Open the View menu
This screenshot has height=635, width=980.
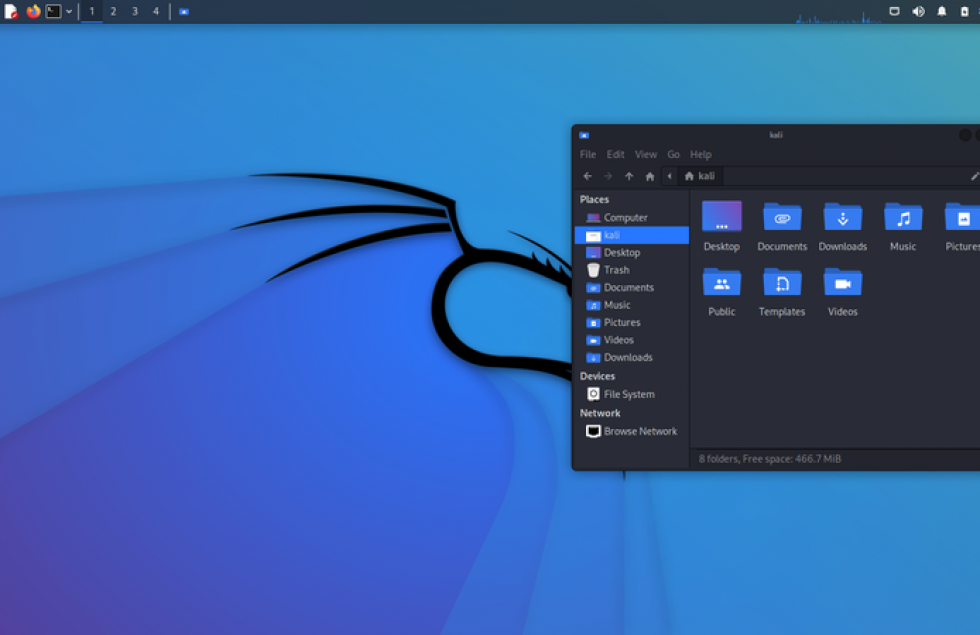[646, 154]
